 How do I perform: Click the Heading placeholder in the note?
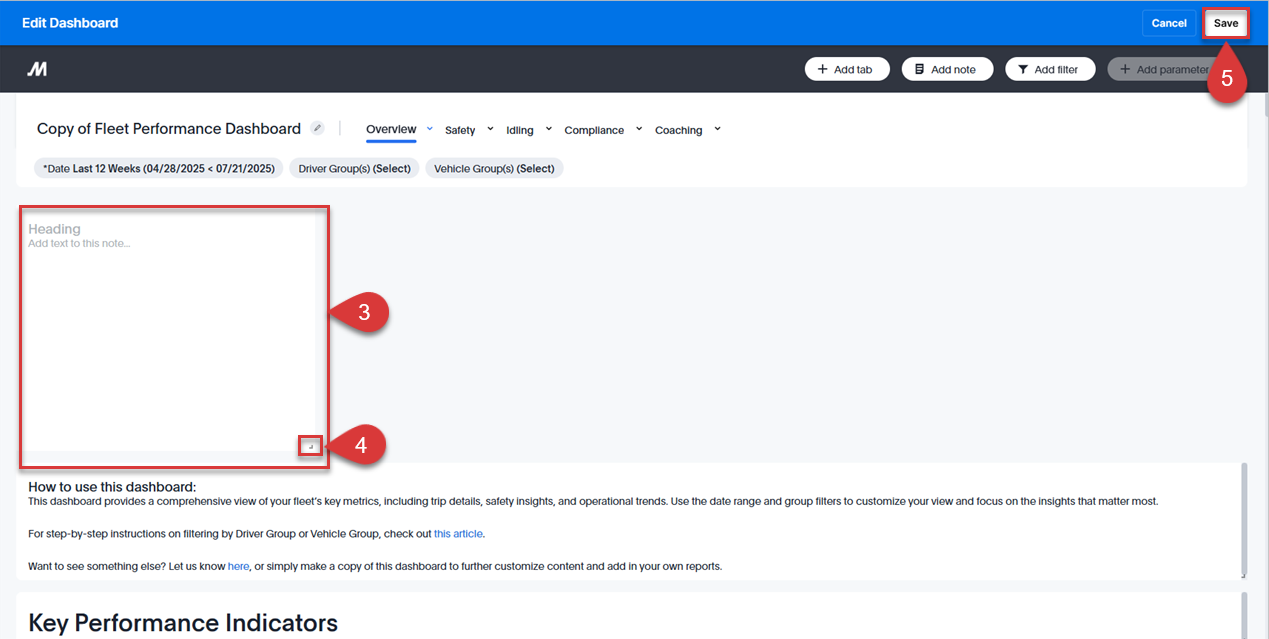(x=53, y=228)
